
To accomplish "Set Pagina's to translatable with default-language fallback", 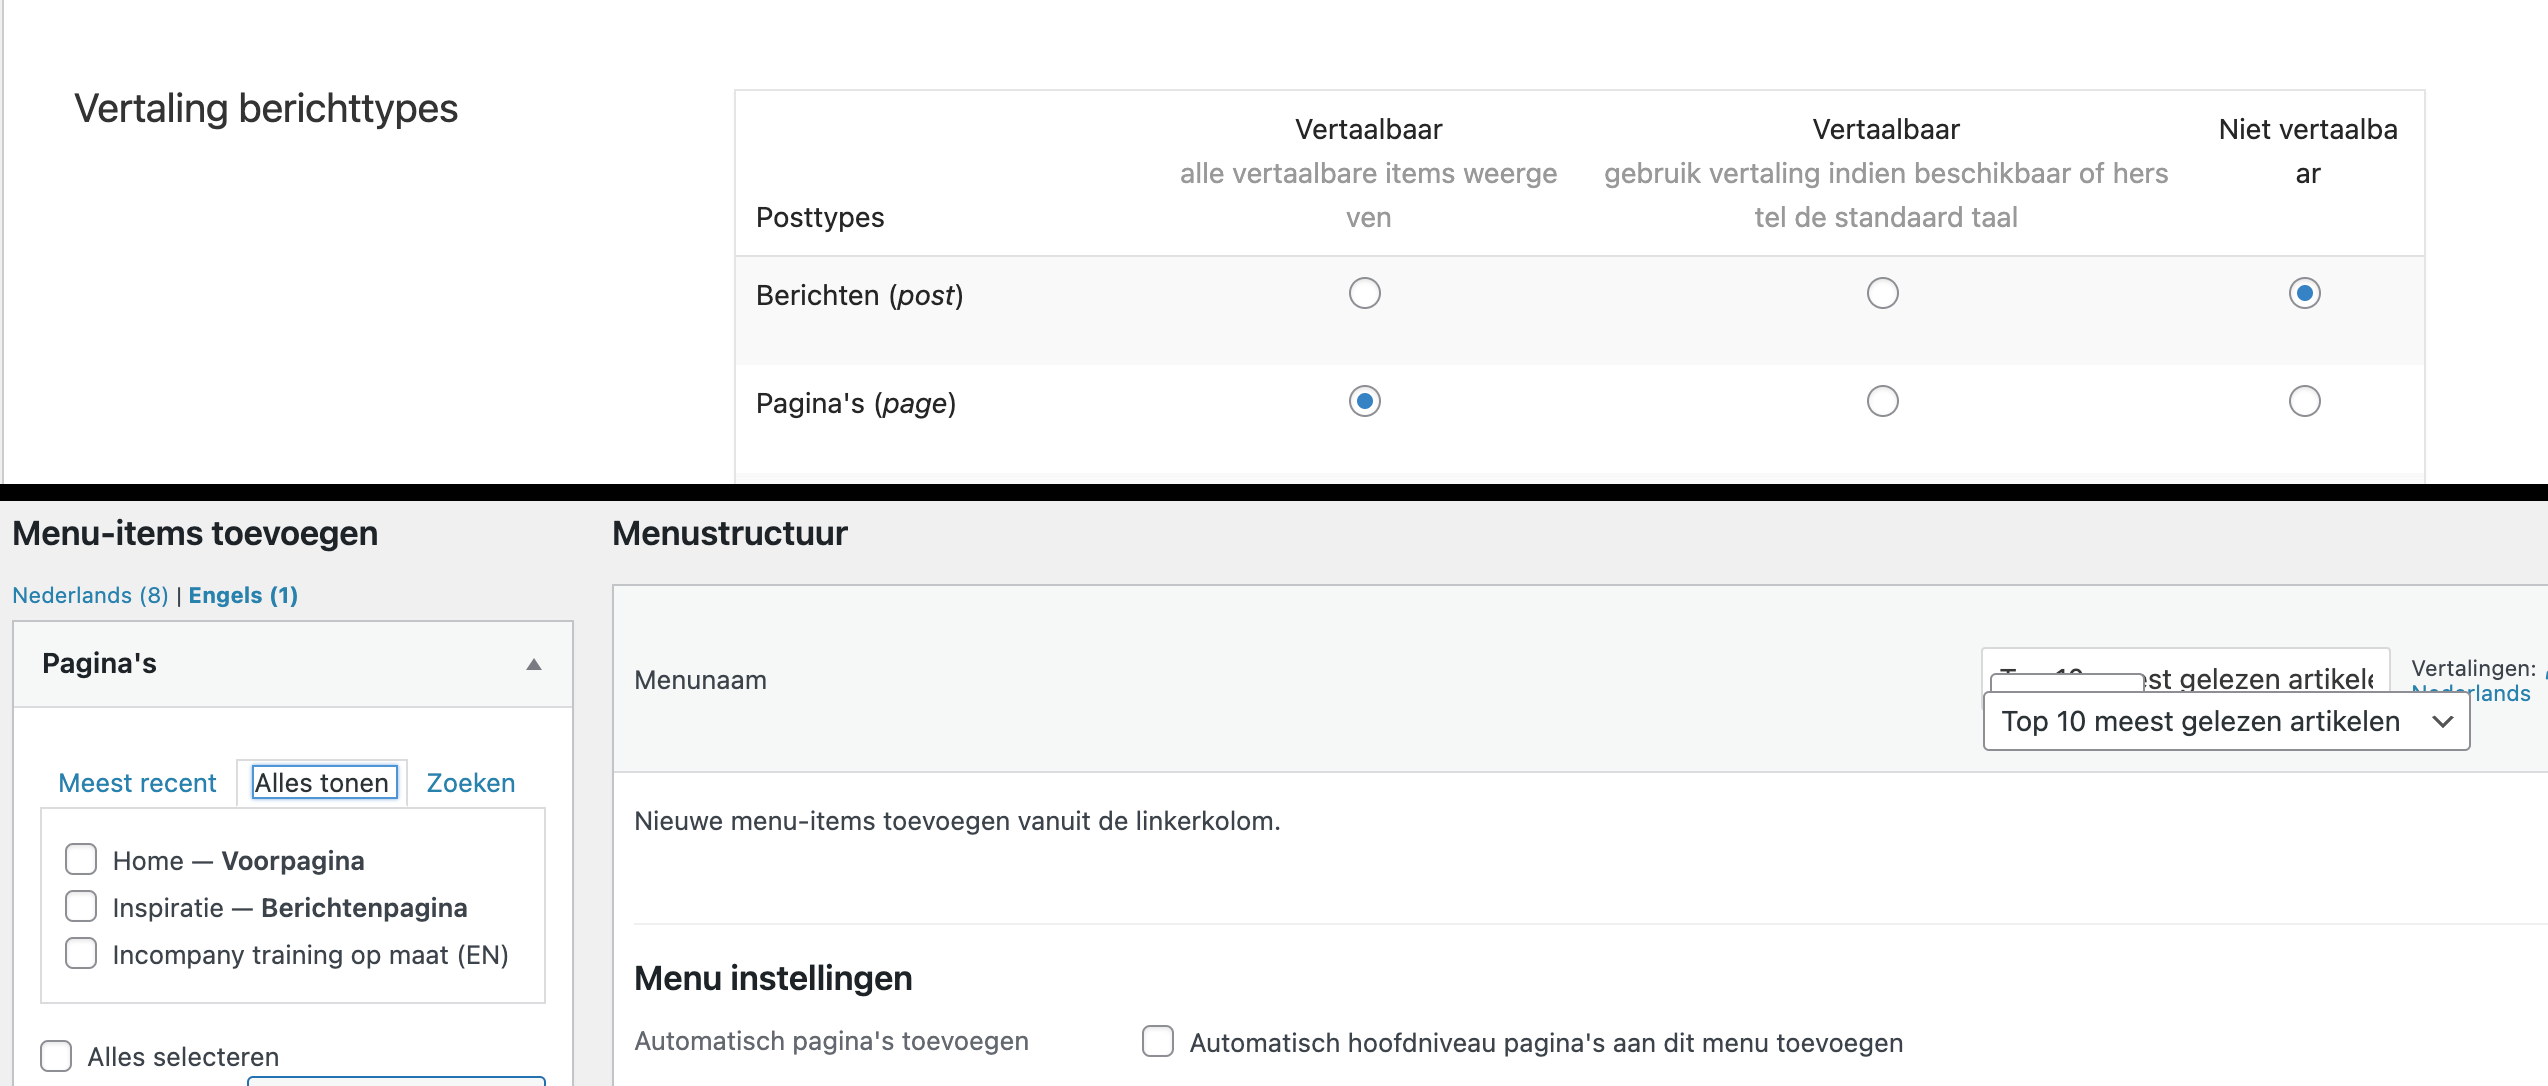I will [1882, 401].
